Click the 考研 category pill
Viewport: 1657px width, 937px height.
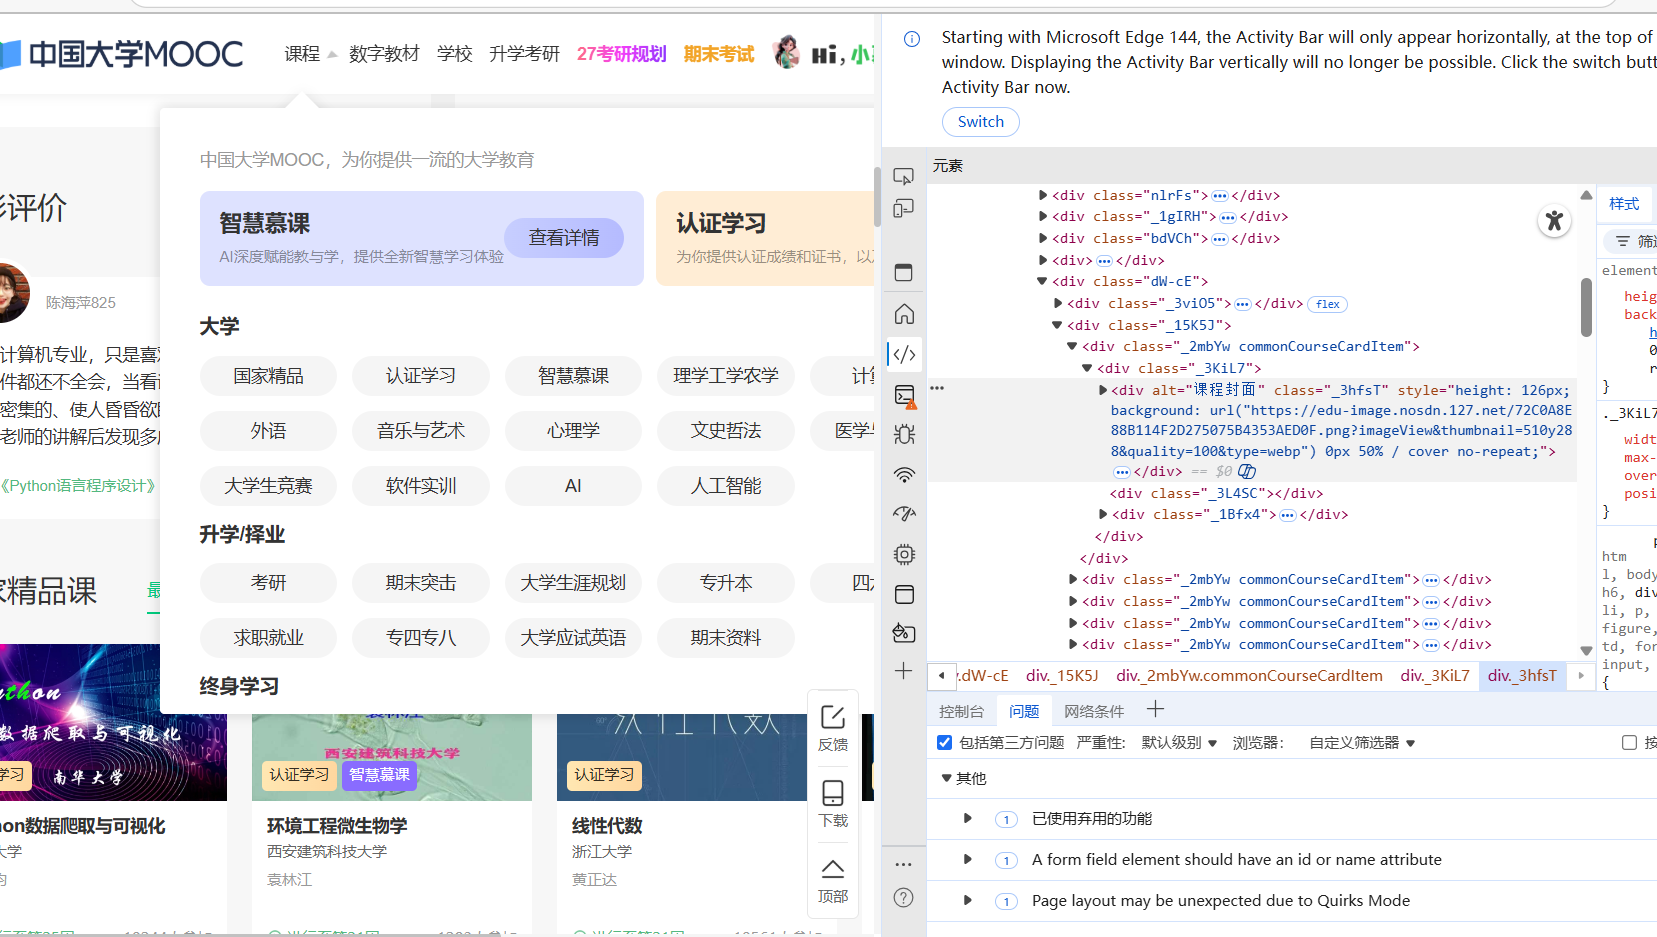click(269, 583)
